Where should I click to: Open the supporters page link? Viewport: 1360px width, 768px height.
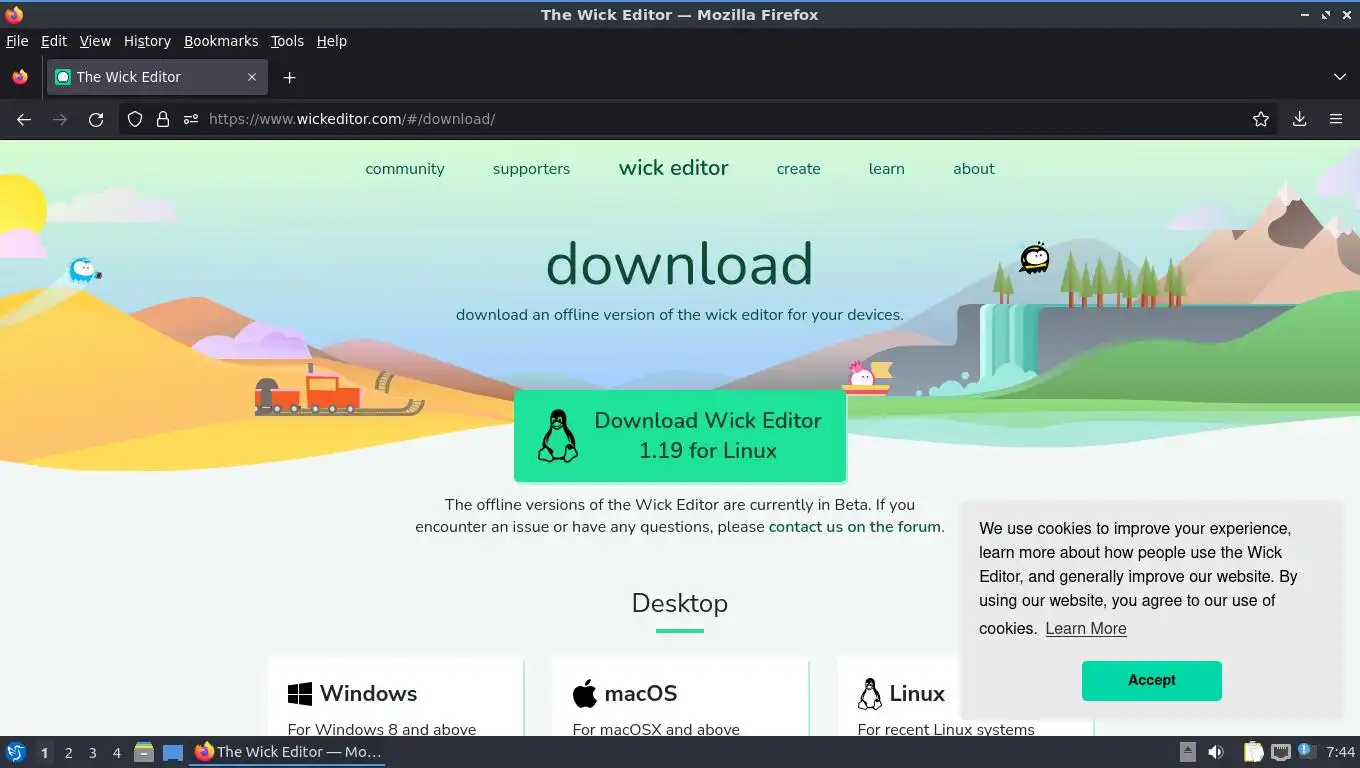[x=531, y=169]
